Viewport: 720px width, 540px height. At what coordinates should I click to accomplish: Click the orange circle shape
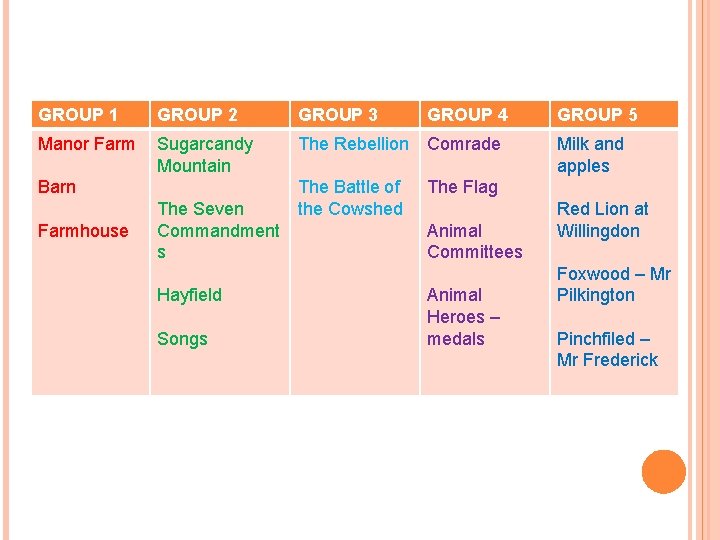(664, 472)
